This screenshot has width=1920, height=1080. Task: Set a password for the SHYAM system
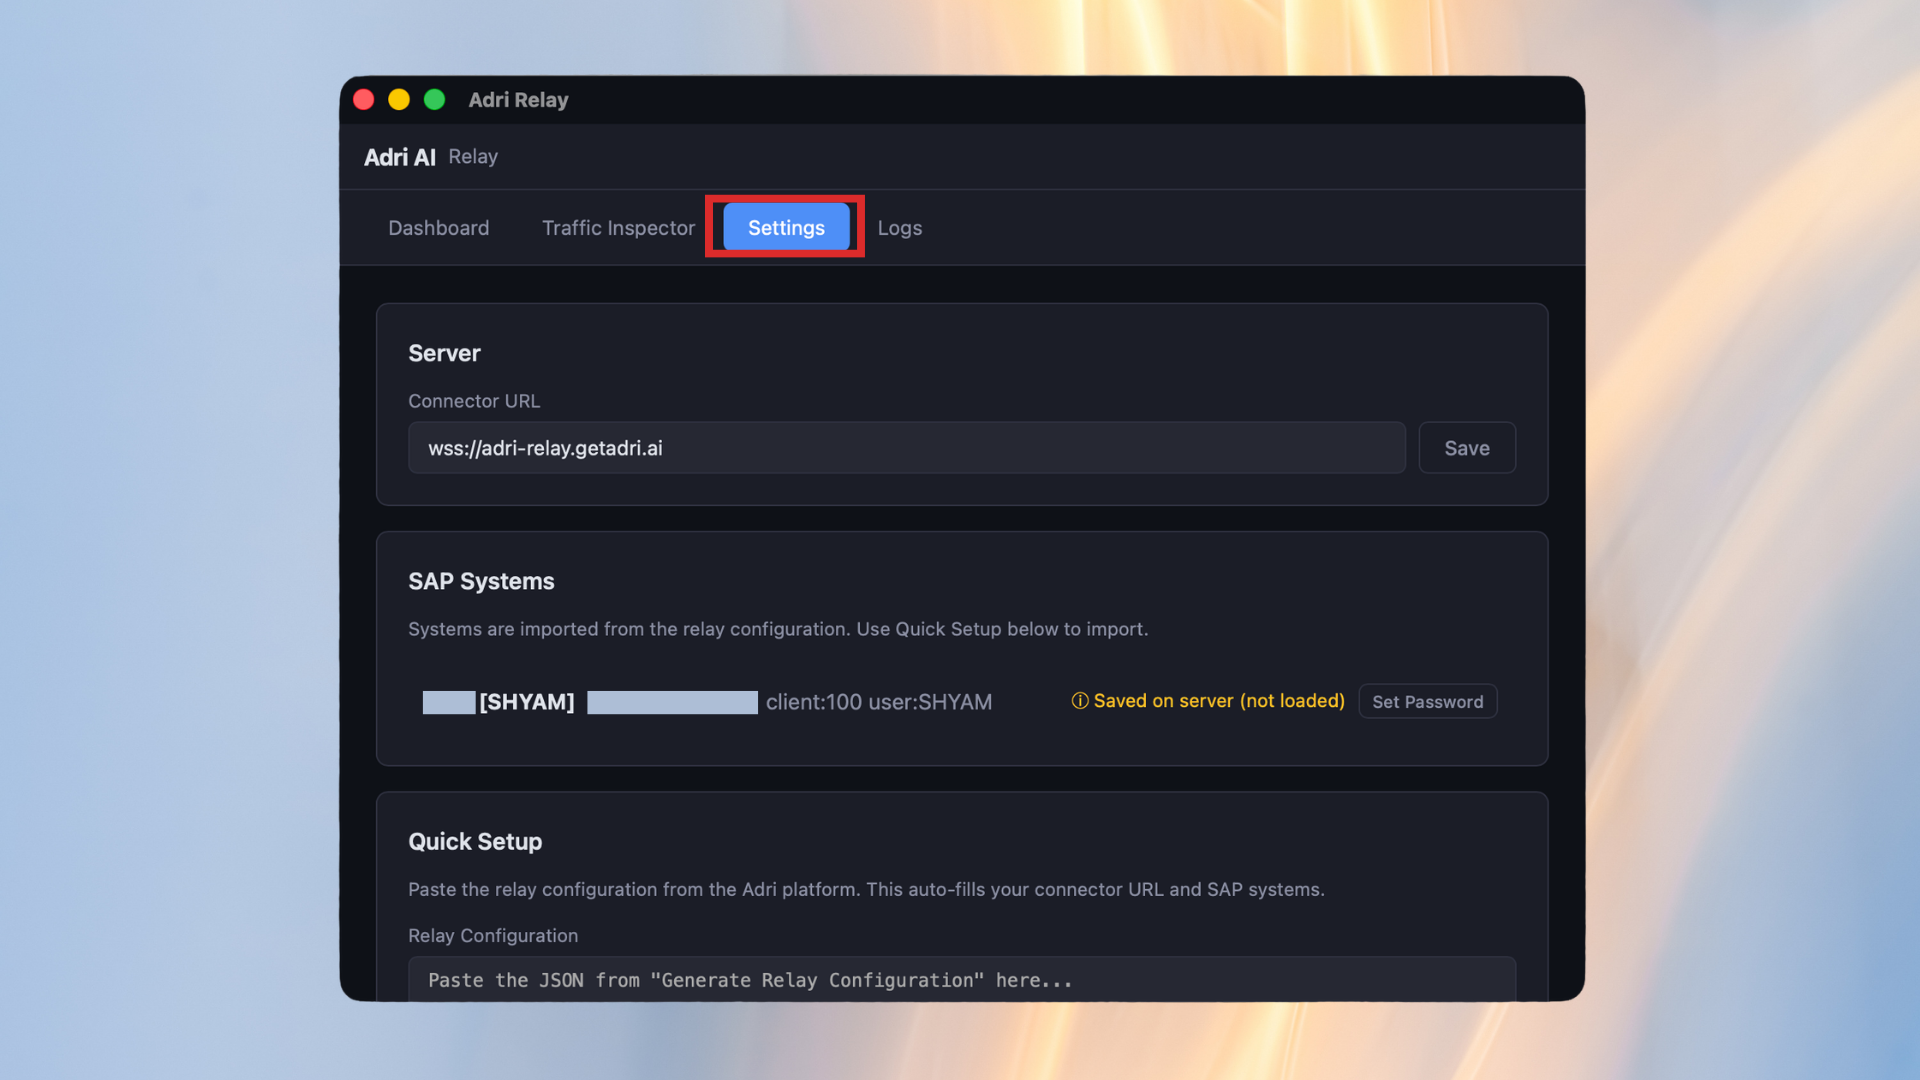pyautogui.click(x=1427, y=701)
